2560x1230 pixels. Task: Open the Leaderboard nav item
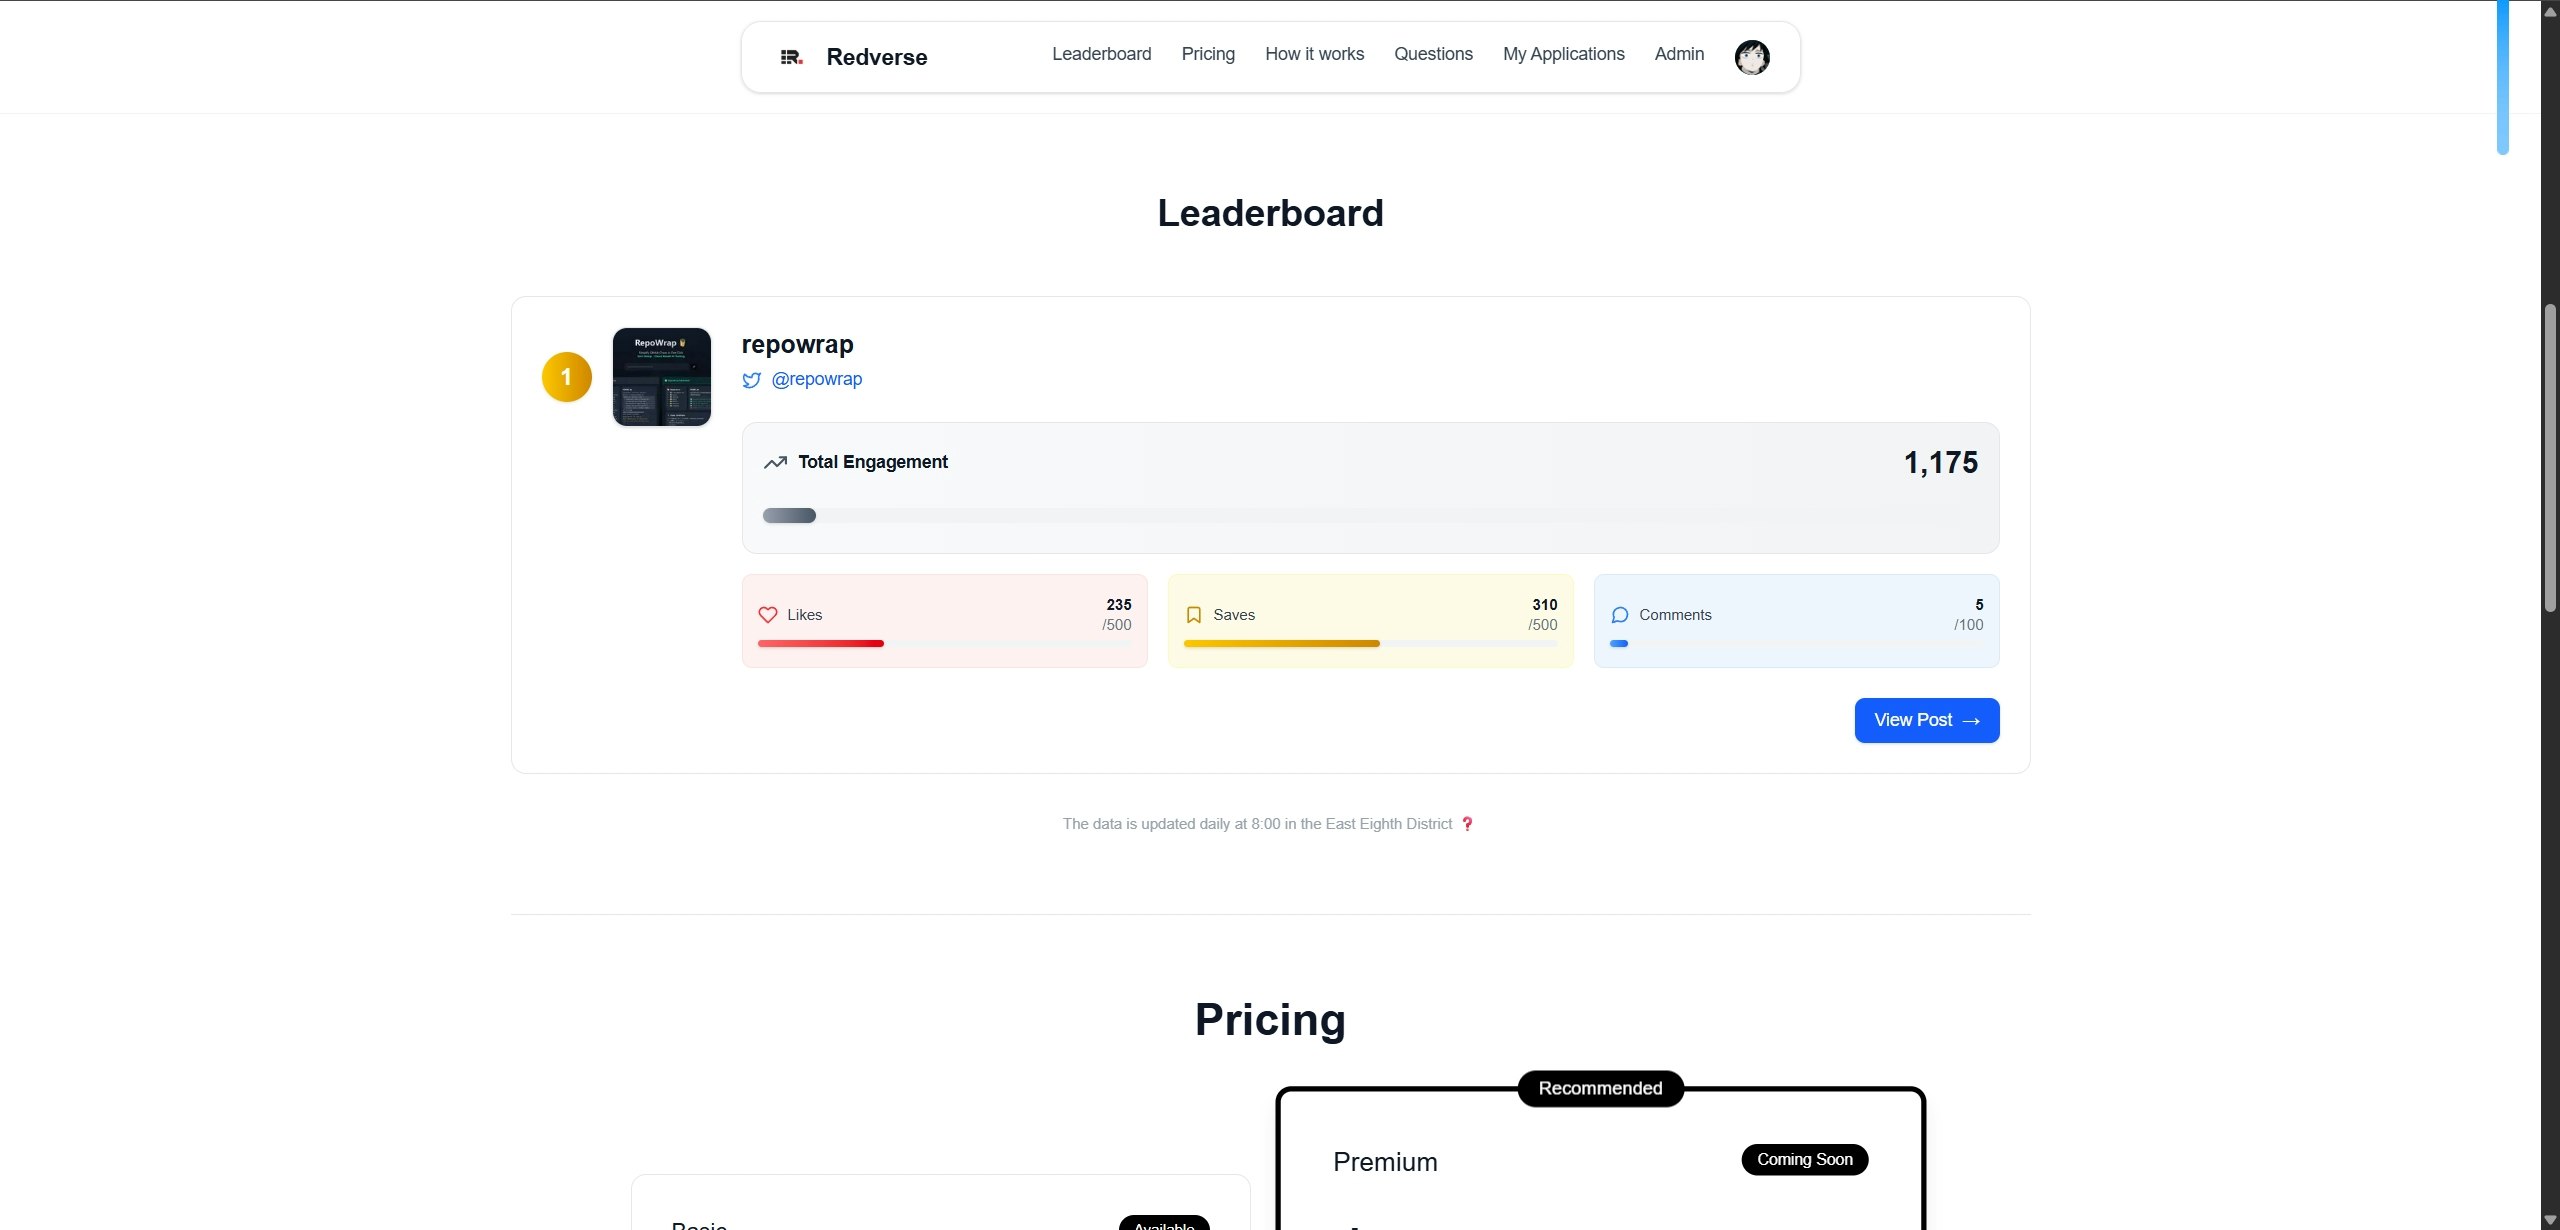(1101, 54)
